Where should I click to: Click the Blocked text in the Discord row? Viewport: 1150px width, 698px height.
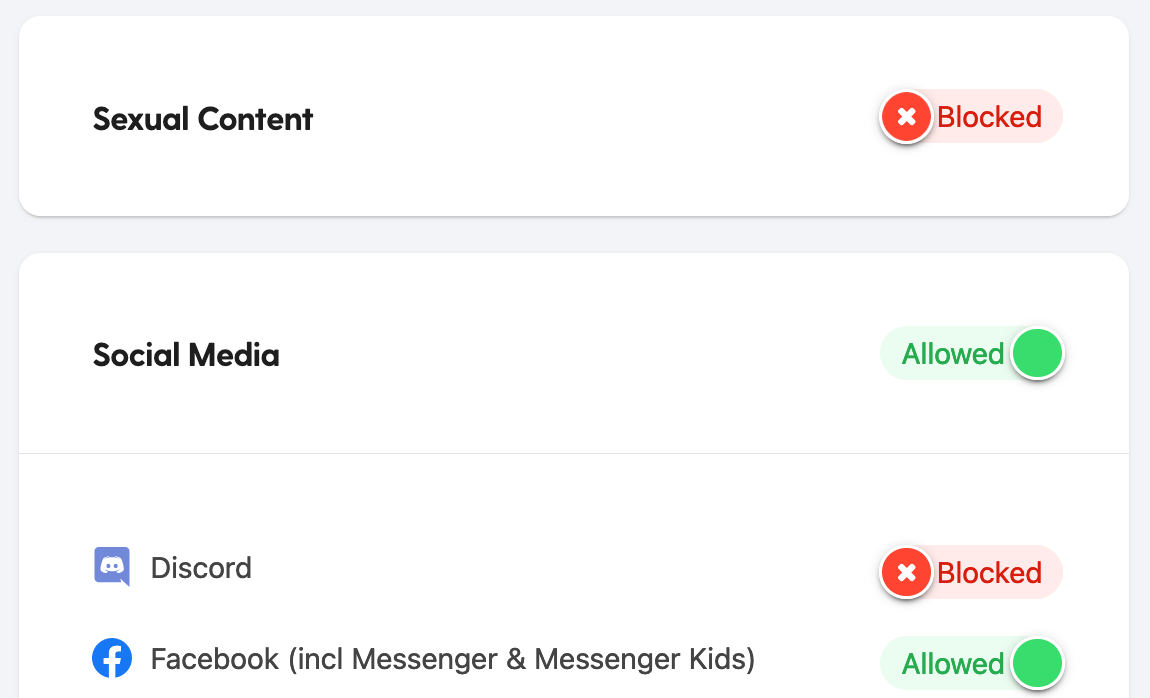[989, 573]
